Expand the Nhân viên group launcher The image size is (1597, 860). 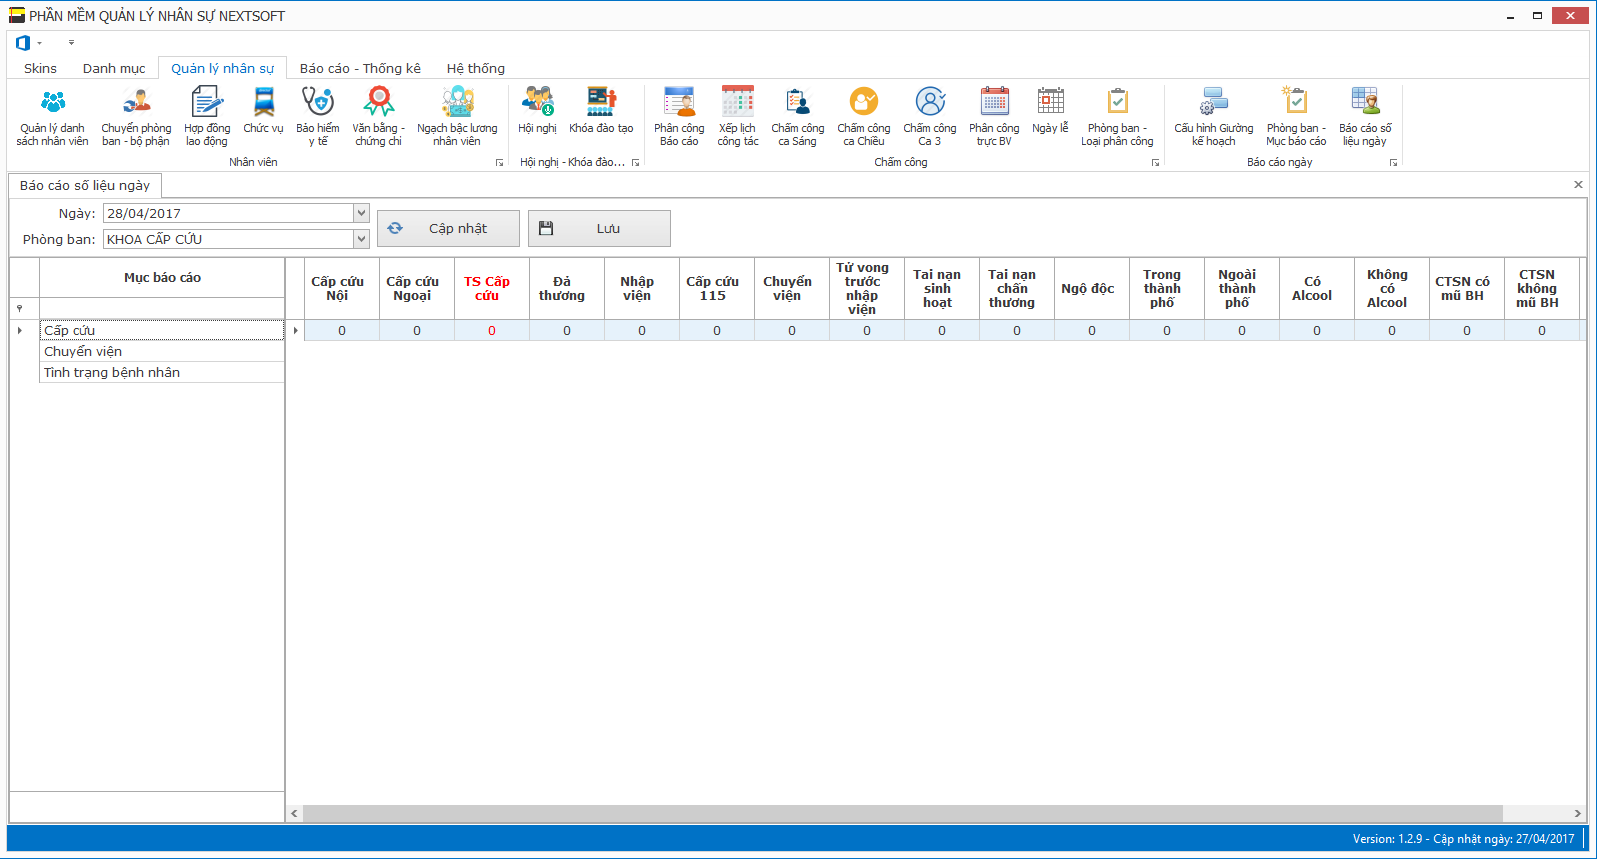(x=499, y=163)
